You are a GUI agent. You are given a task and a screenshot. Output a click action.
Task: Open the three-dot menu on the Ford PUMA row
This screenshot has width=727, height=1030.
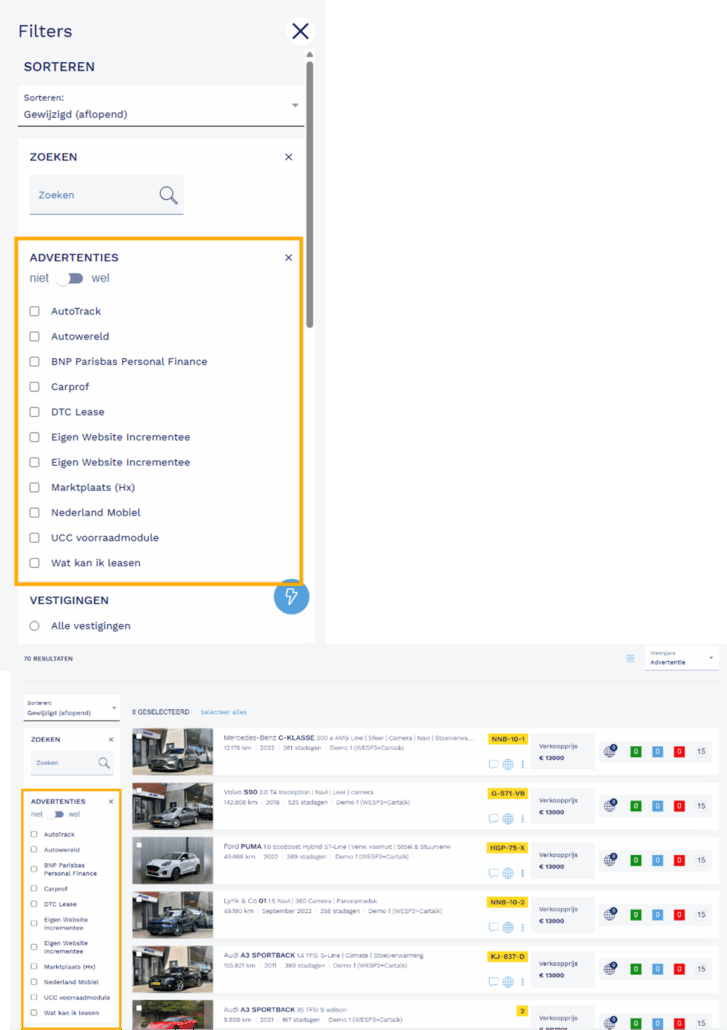click(523, 873)
